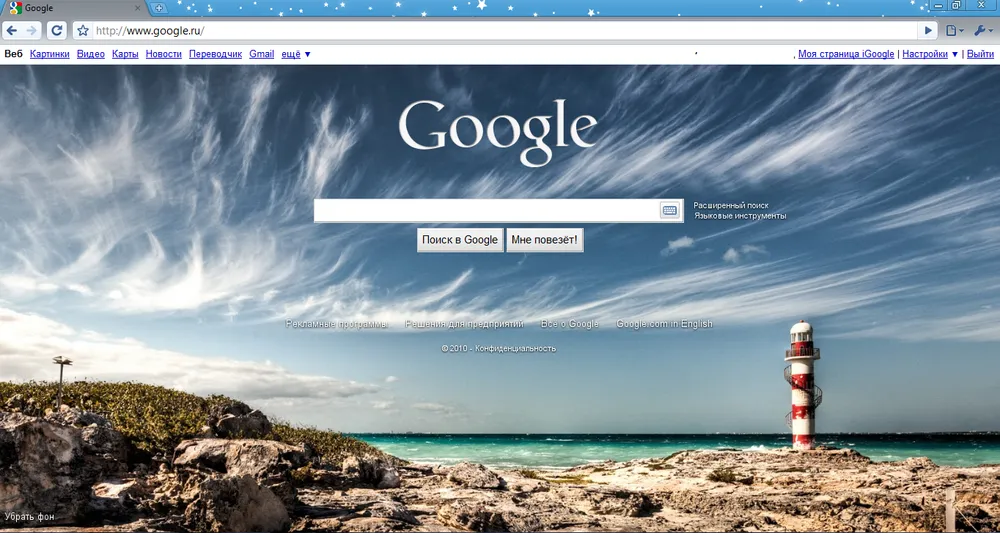Open a new tab with the plus button
The image size is (1000, 533).
(159, 8)
